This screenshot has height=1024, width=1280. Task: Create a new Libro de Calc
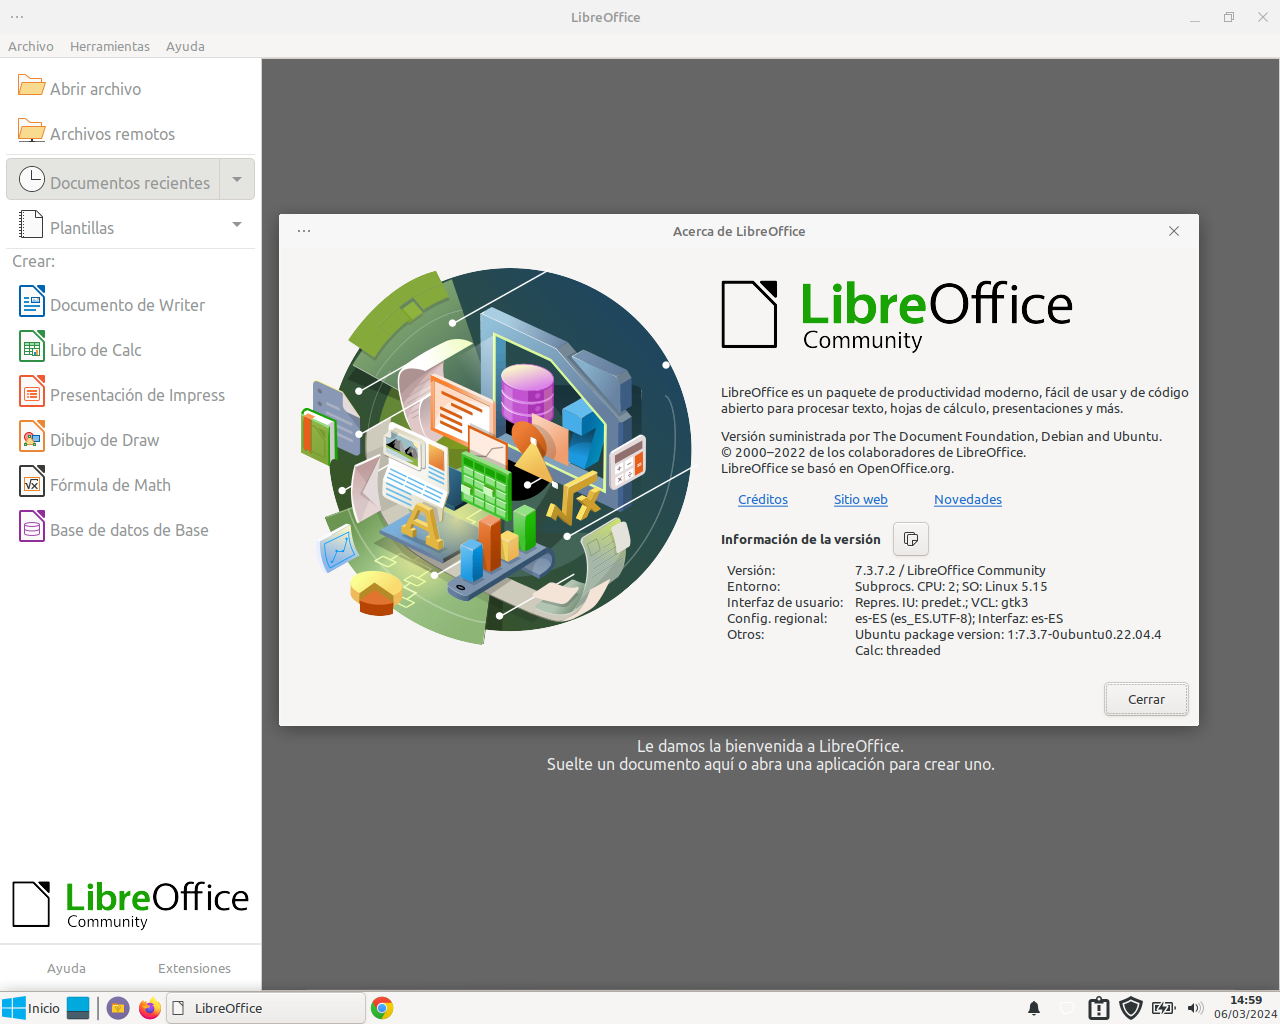(130, 349)
